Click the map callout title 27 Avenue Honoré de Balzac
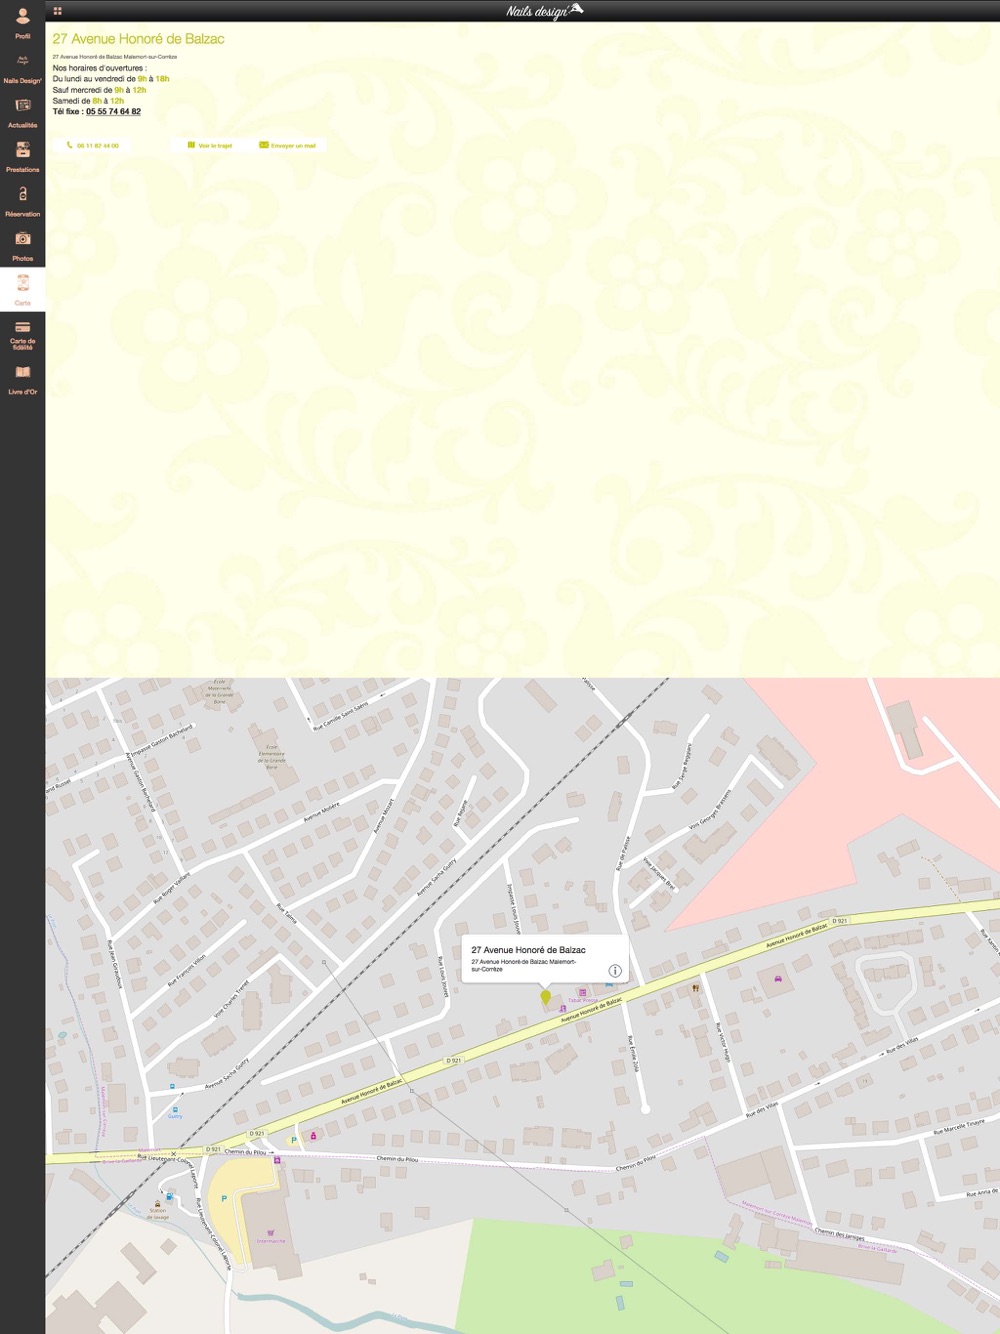 coord(528,950)
